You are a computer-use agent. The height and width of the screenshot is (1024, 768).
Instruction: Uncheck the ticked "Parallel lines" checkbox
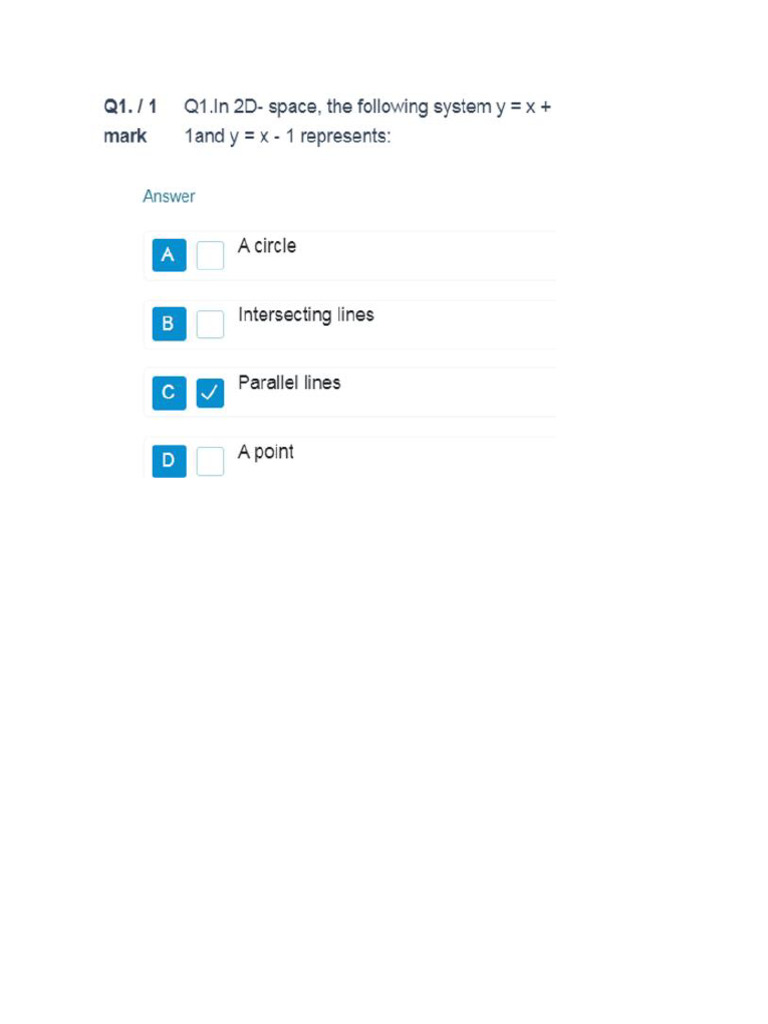pyautogui.click(x=210, y=392)
